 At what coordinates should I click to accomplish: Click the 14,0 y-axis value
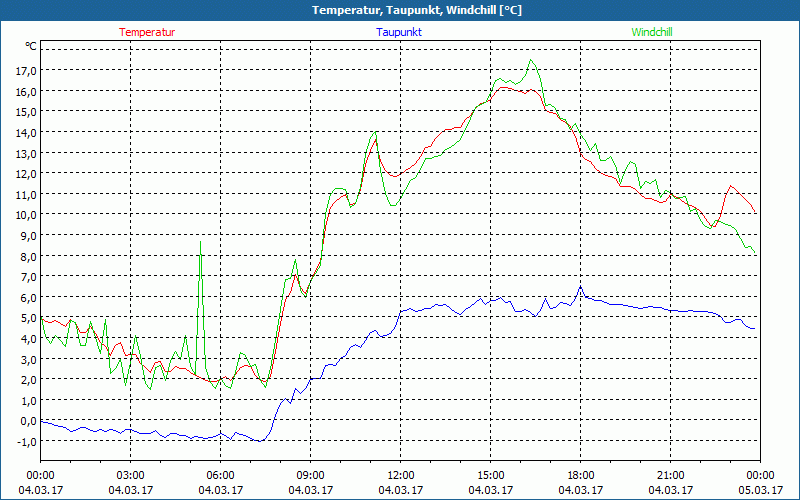[26, 133]
